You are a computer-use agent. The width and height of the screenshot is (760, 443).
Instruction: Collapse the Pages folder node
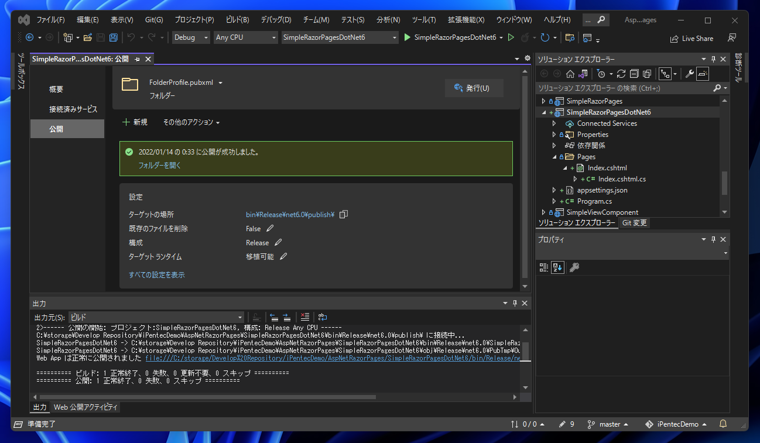[x=554, y=157]
